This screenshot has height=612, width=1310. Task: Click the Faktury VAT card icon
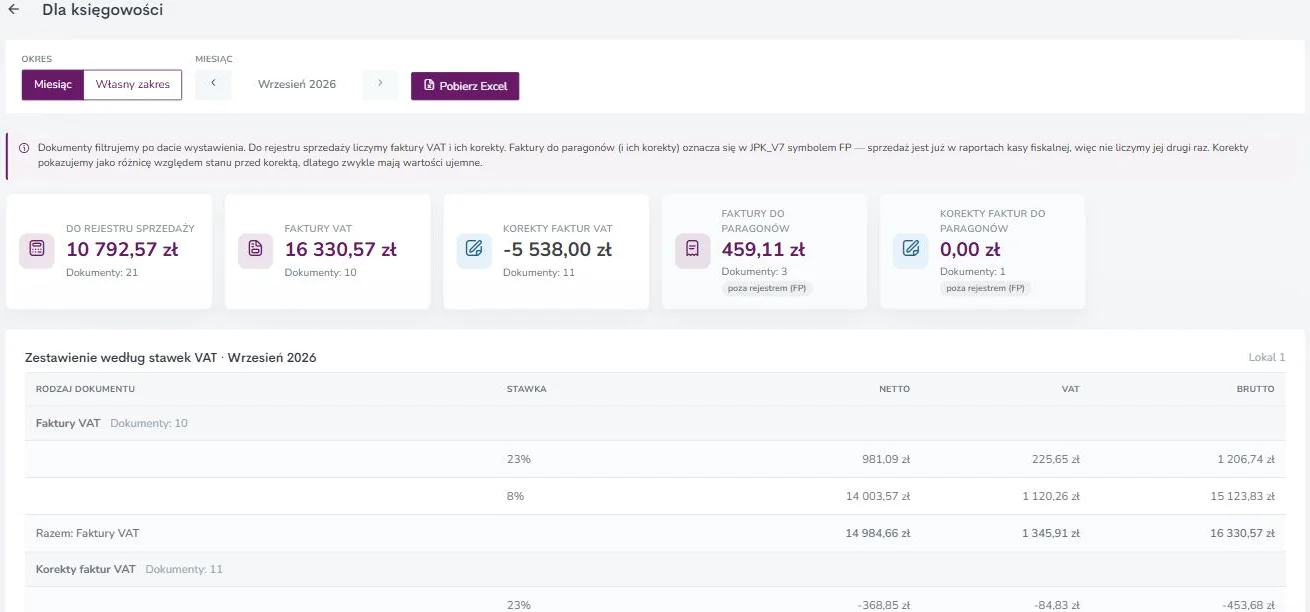pos(256,250)
